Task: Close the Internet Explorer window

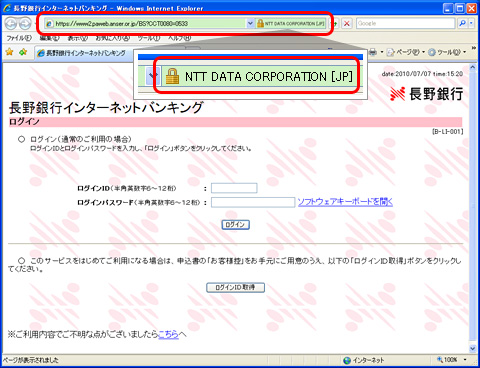Action: [472, 8]
